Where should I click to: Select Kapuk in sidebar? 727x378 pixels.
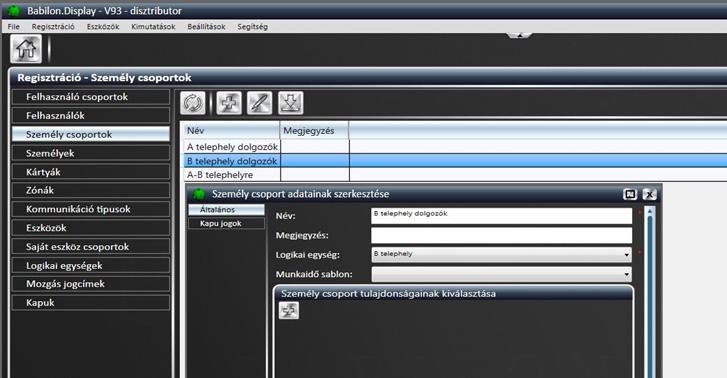(x=91, y=302)
